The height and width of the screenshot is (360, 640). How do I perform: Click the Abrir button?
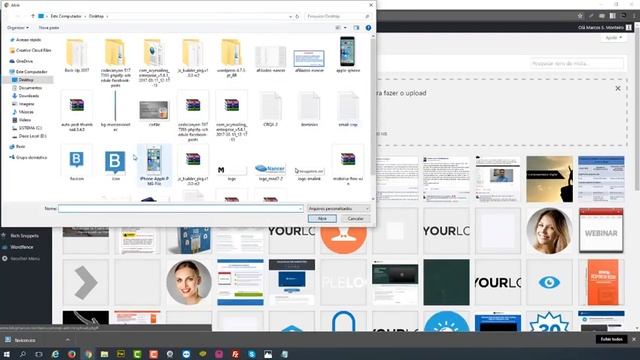(x=322, y=219)
